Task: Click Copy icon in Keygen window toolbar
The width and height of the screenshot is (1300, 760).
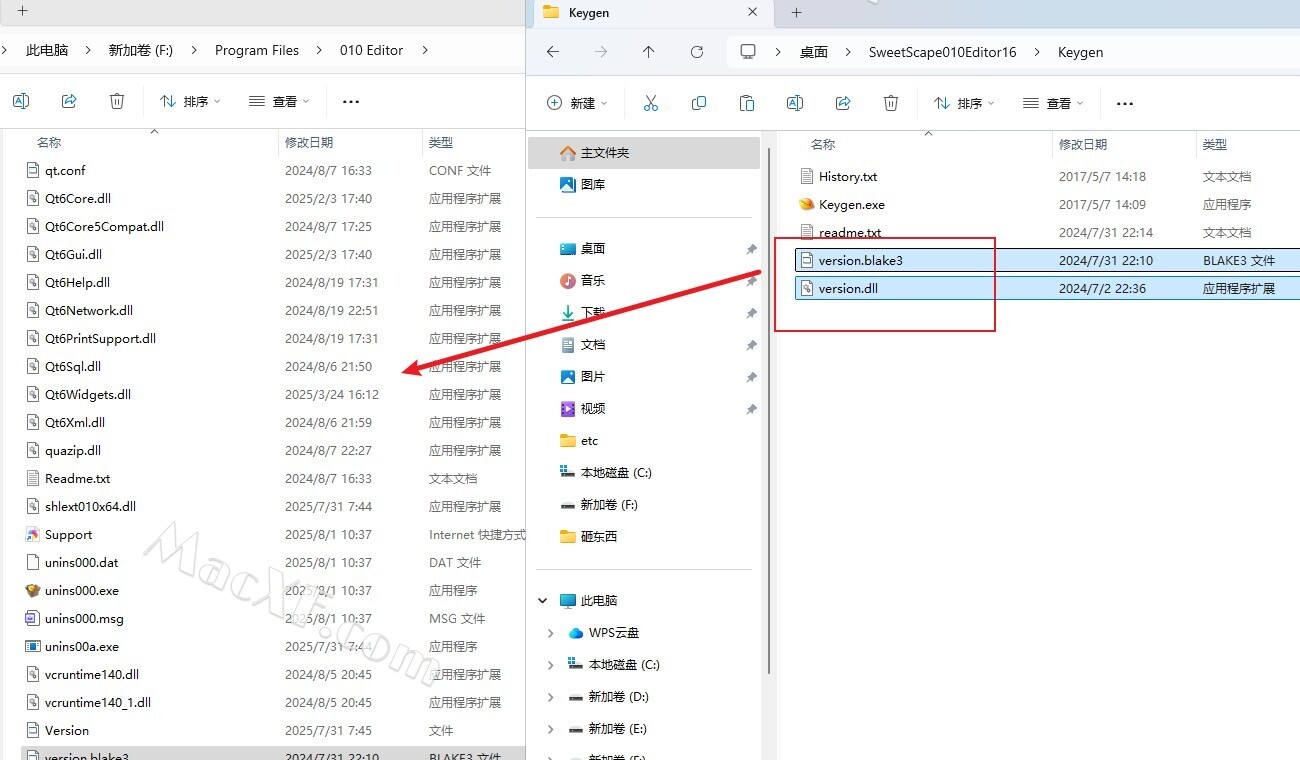Action: [x=699, y=103]
